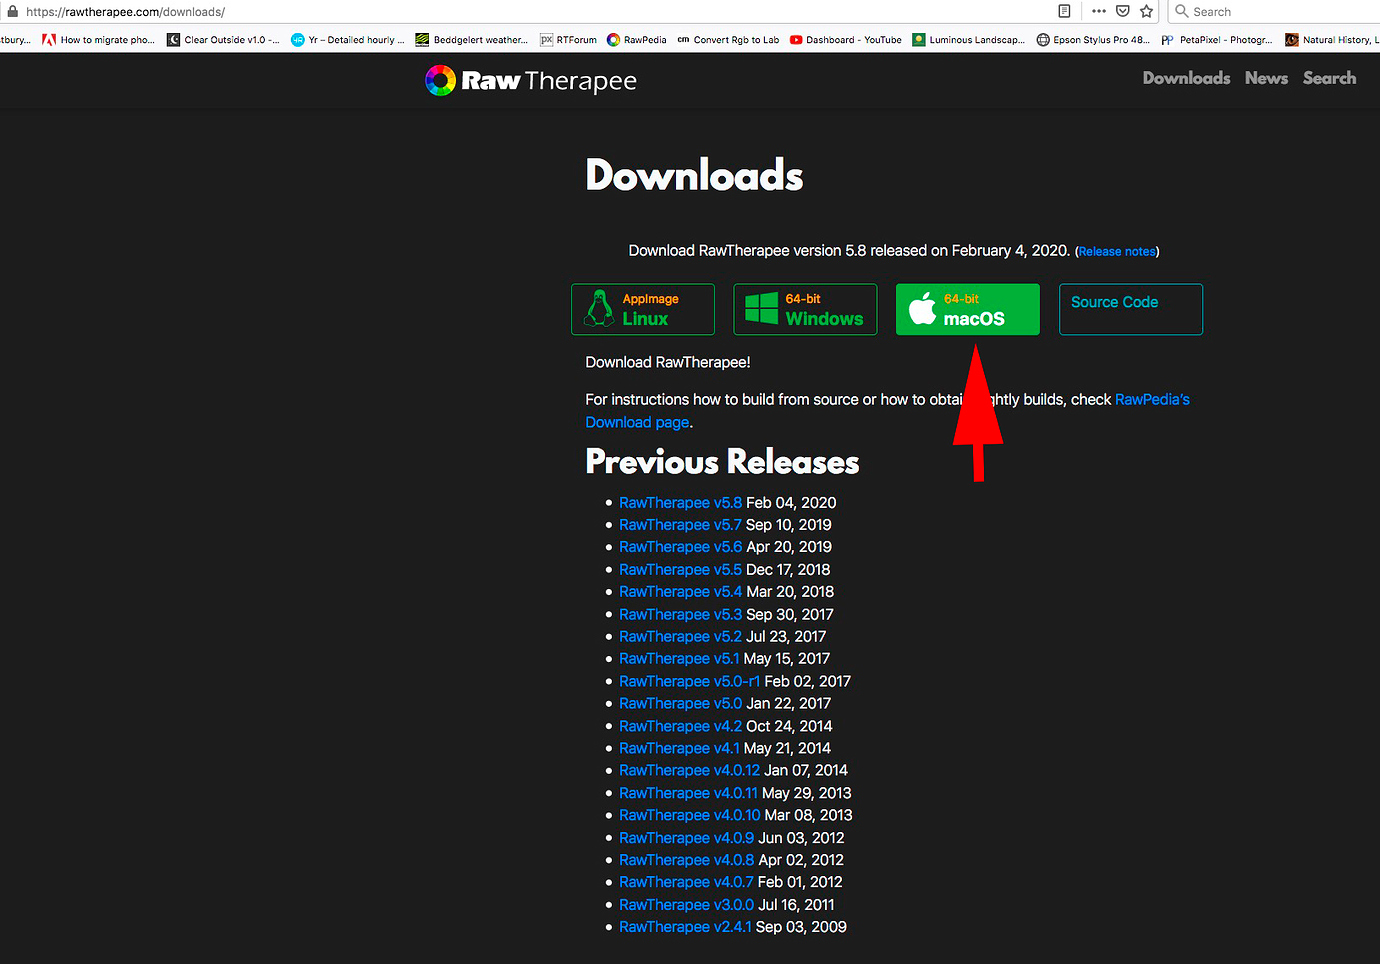Viewport: 1380px width, 964px height.
Task: Bookmark this page with star icon
Action: [1147, 11]
